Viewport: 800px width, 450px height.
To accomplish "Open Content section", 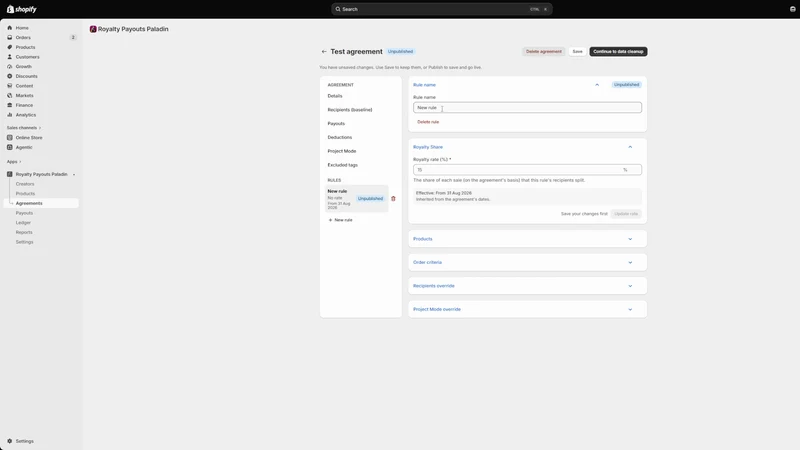I will [24, 86].
